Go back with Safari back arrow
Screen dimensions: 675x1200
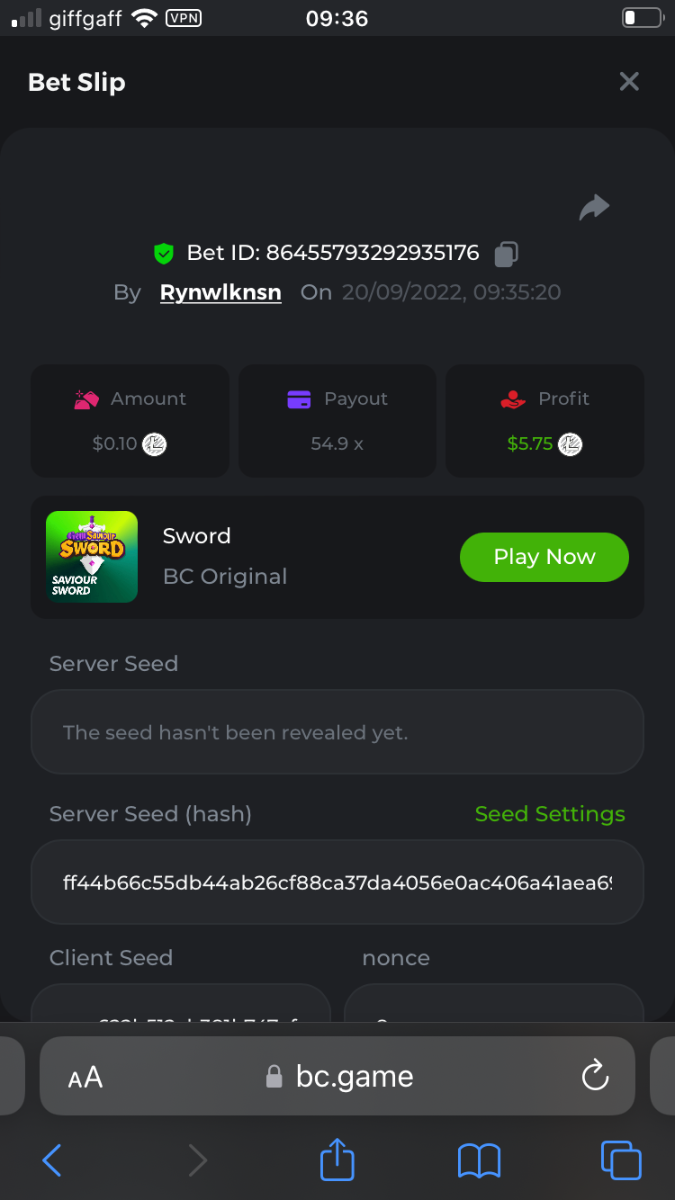(52, 1160)
